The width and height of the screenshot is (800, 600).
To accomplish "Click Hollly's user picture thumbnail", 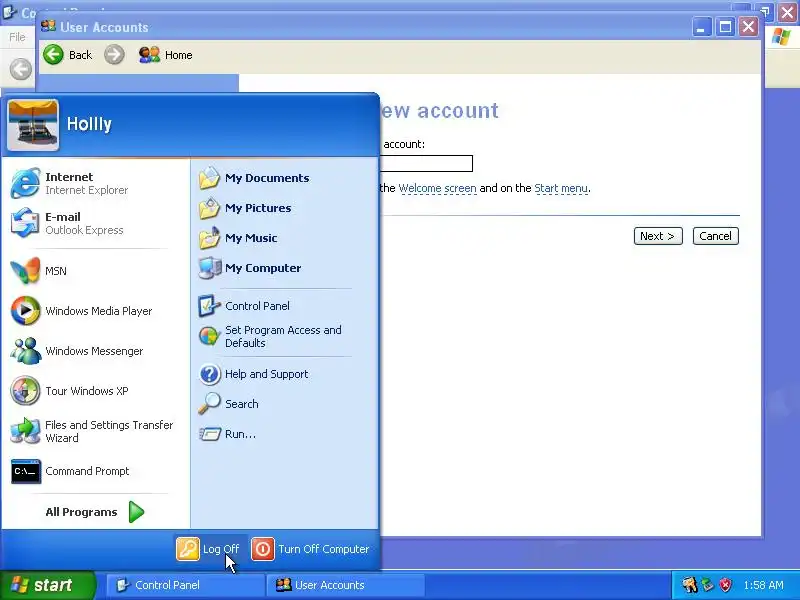I will click(x=33, y=125).
